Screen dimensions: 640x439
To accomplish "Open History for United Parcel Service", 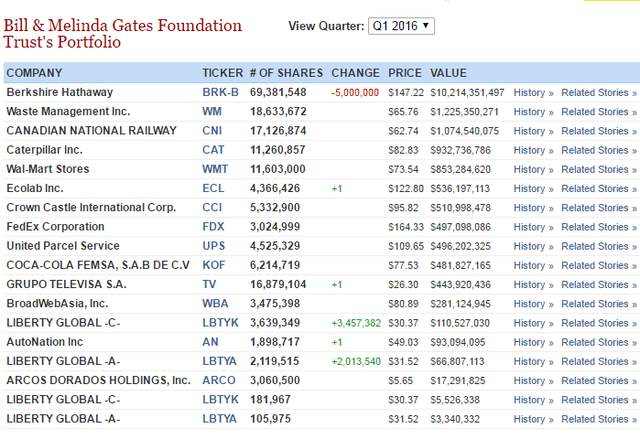I will click(533, 246).
